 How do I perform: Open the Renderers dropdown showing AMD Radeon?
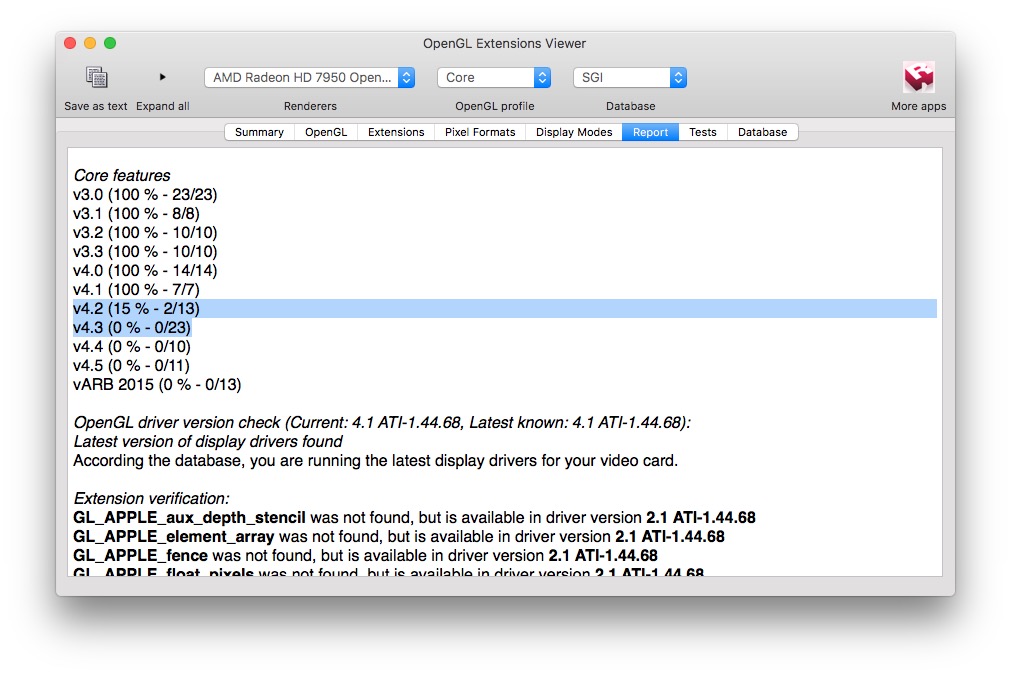(309, 77)
